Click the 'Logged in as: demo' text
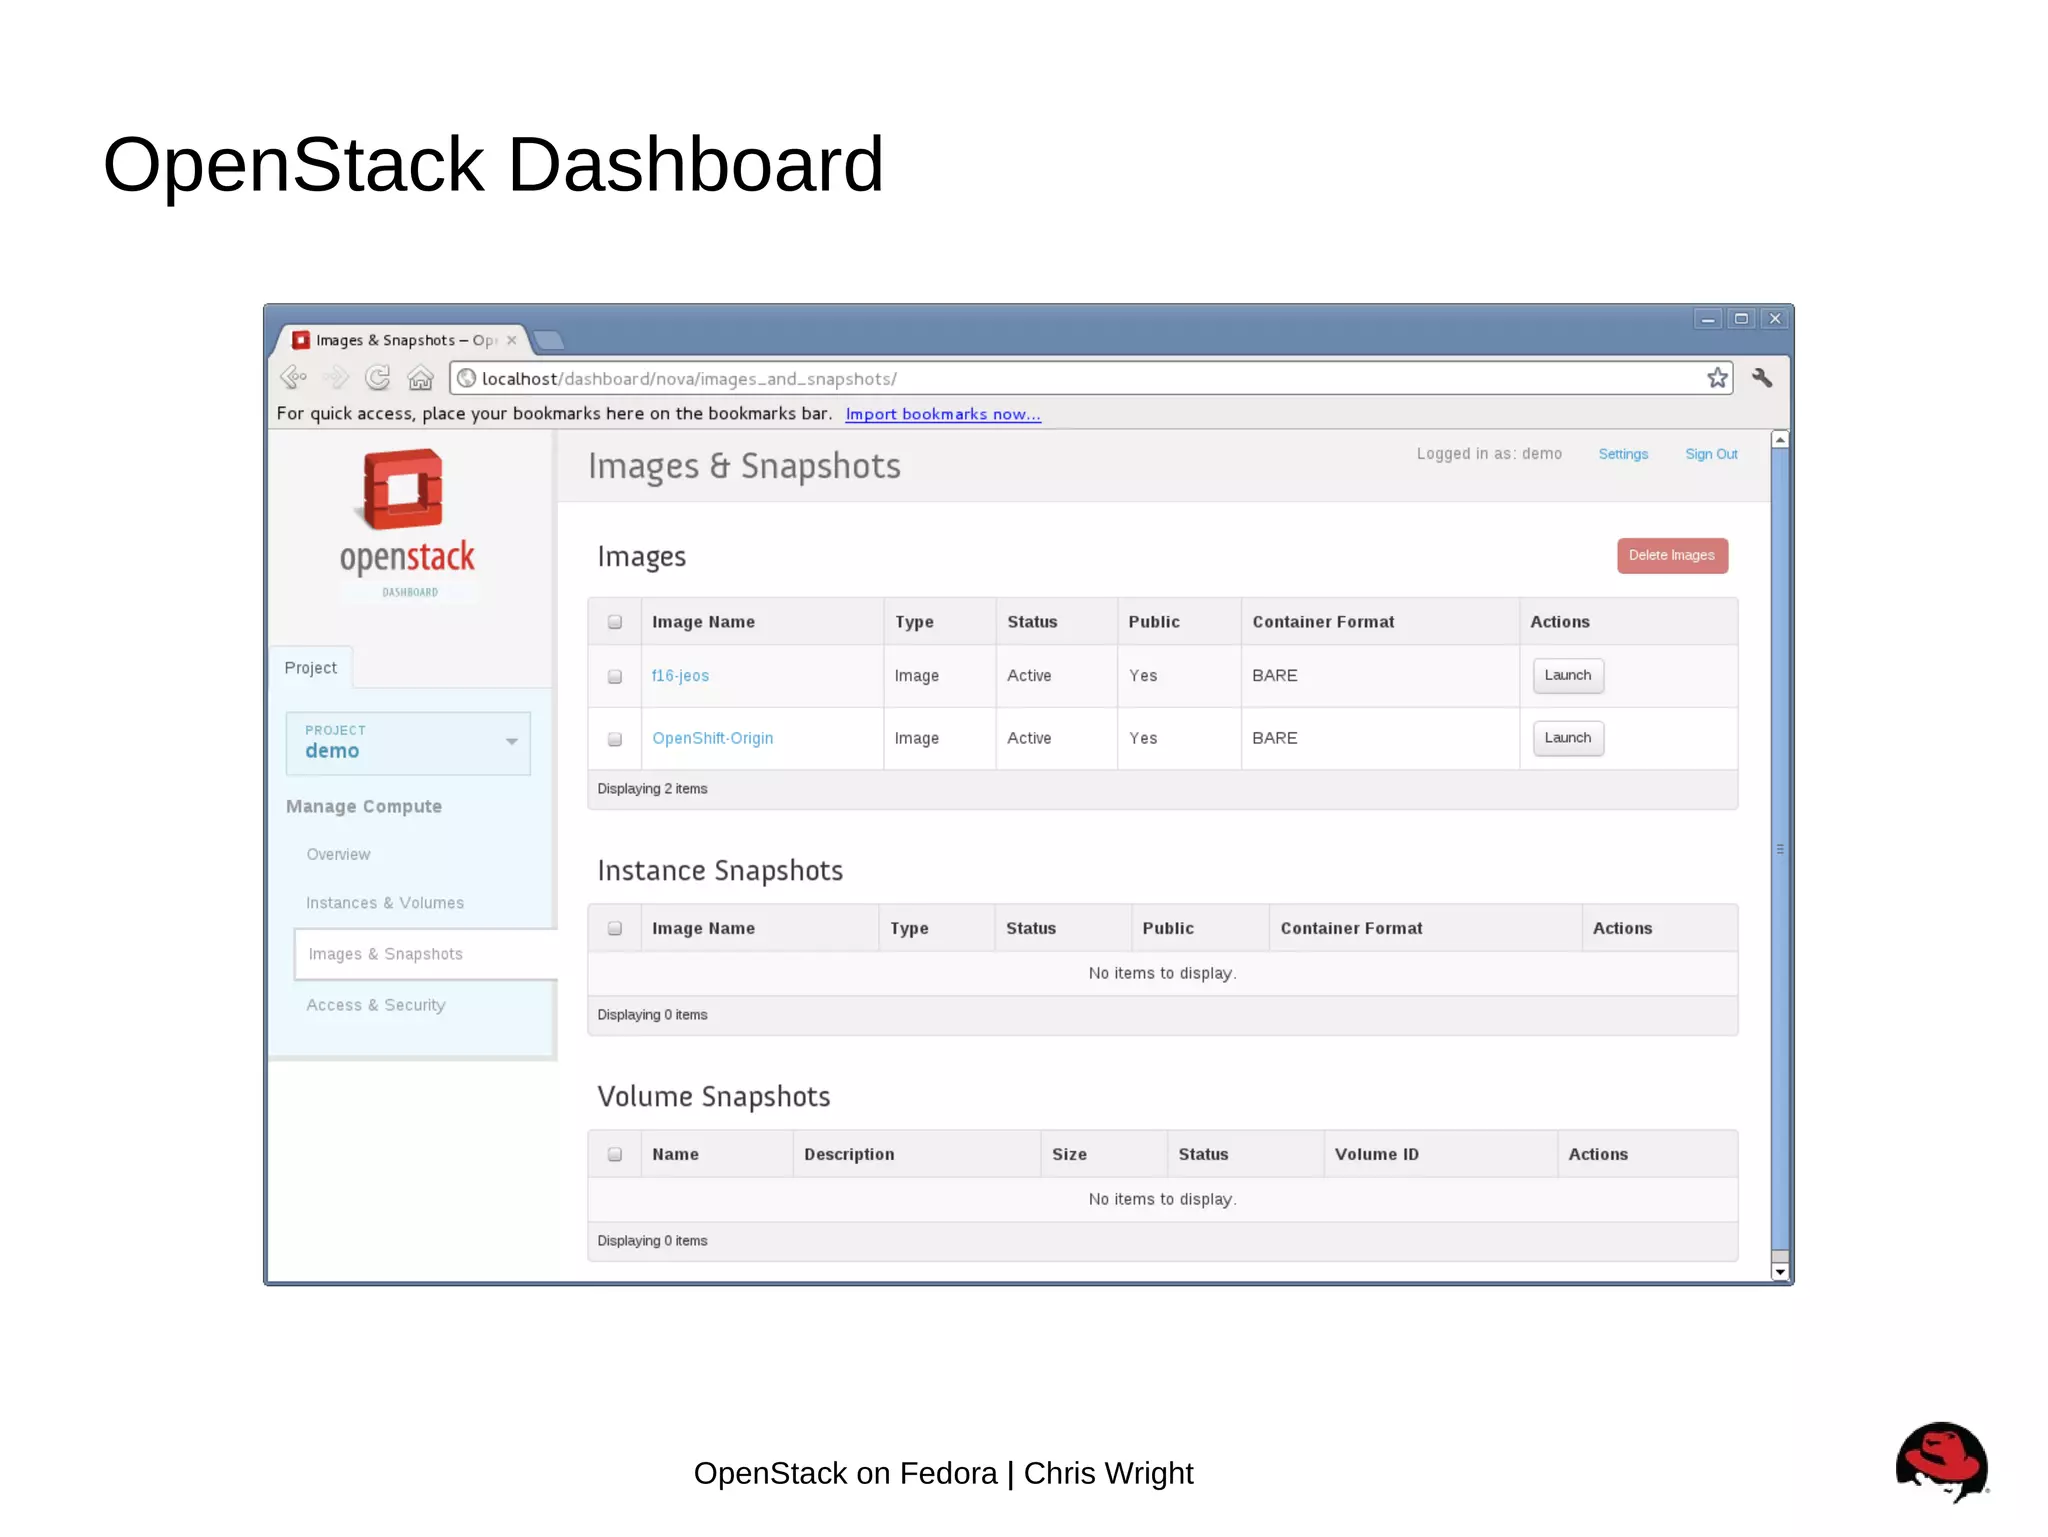The height and width of the screenshot is (1537, 2048). tap(1489, 454)
